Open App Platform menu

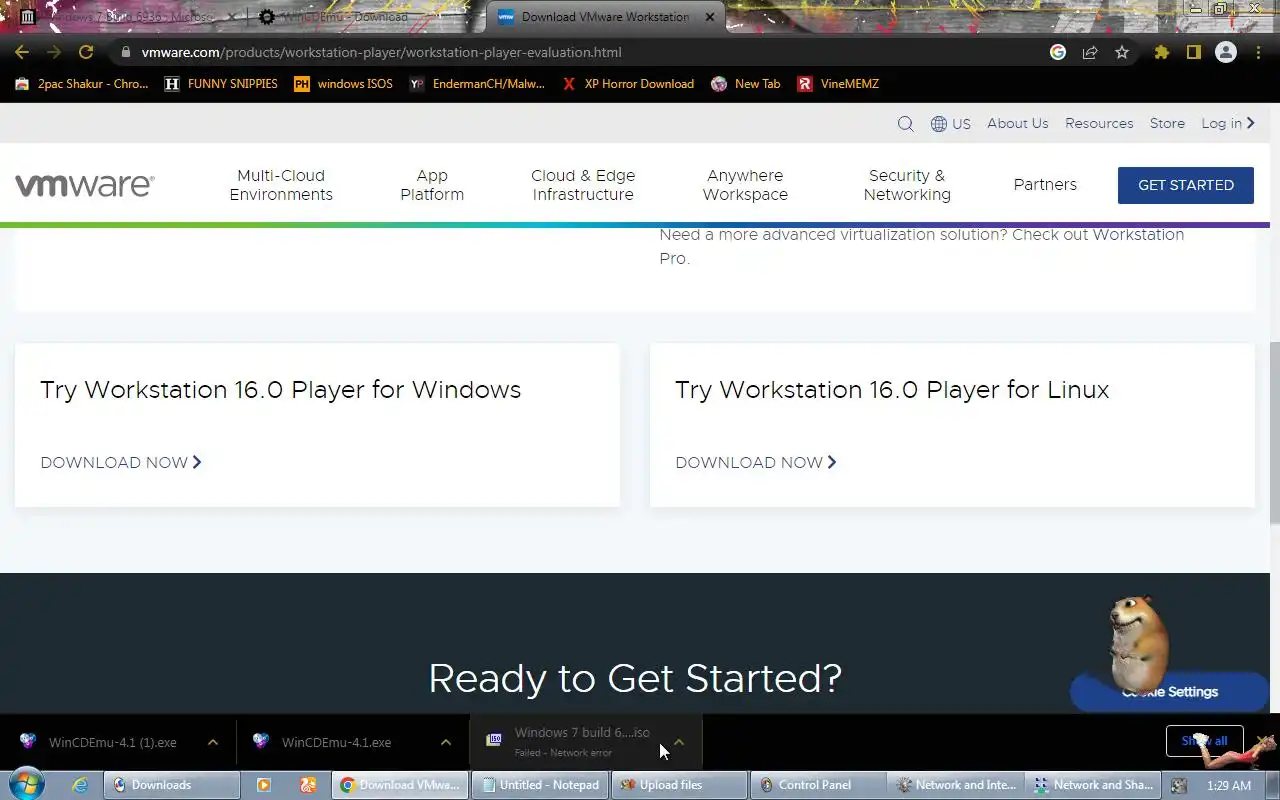coord(432,185)
